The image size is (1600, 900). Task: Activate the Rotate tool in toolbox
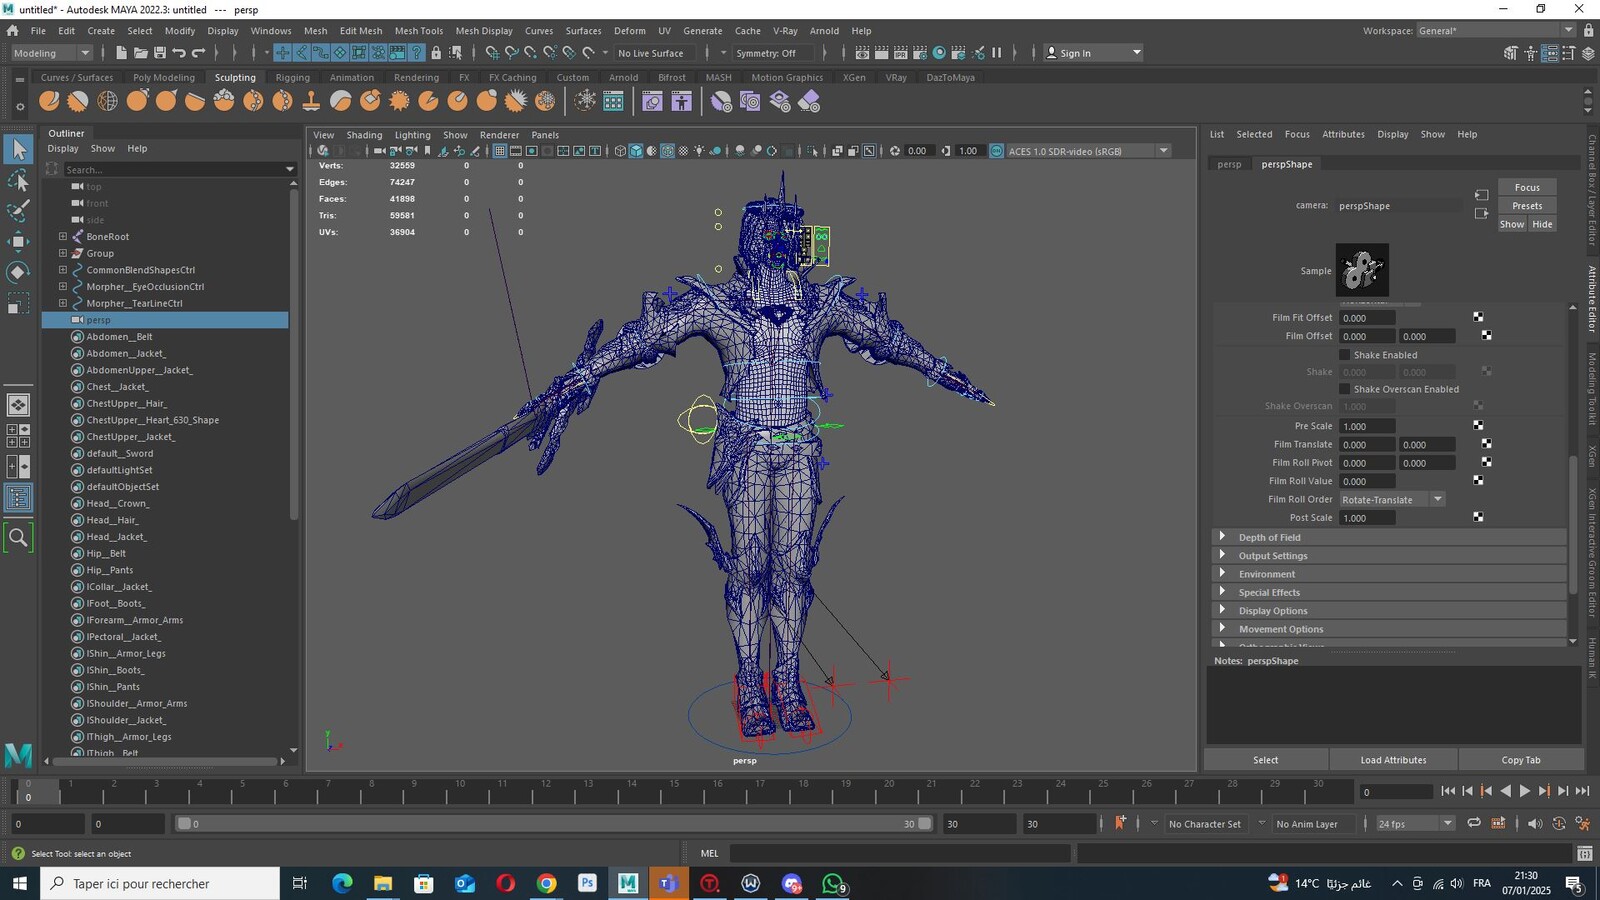pyautogui.click(x=18, y=272)
